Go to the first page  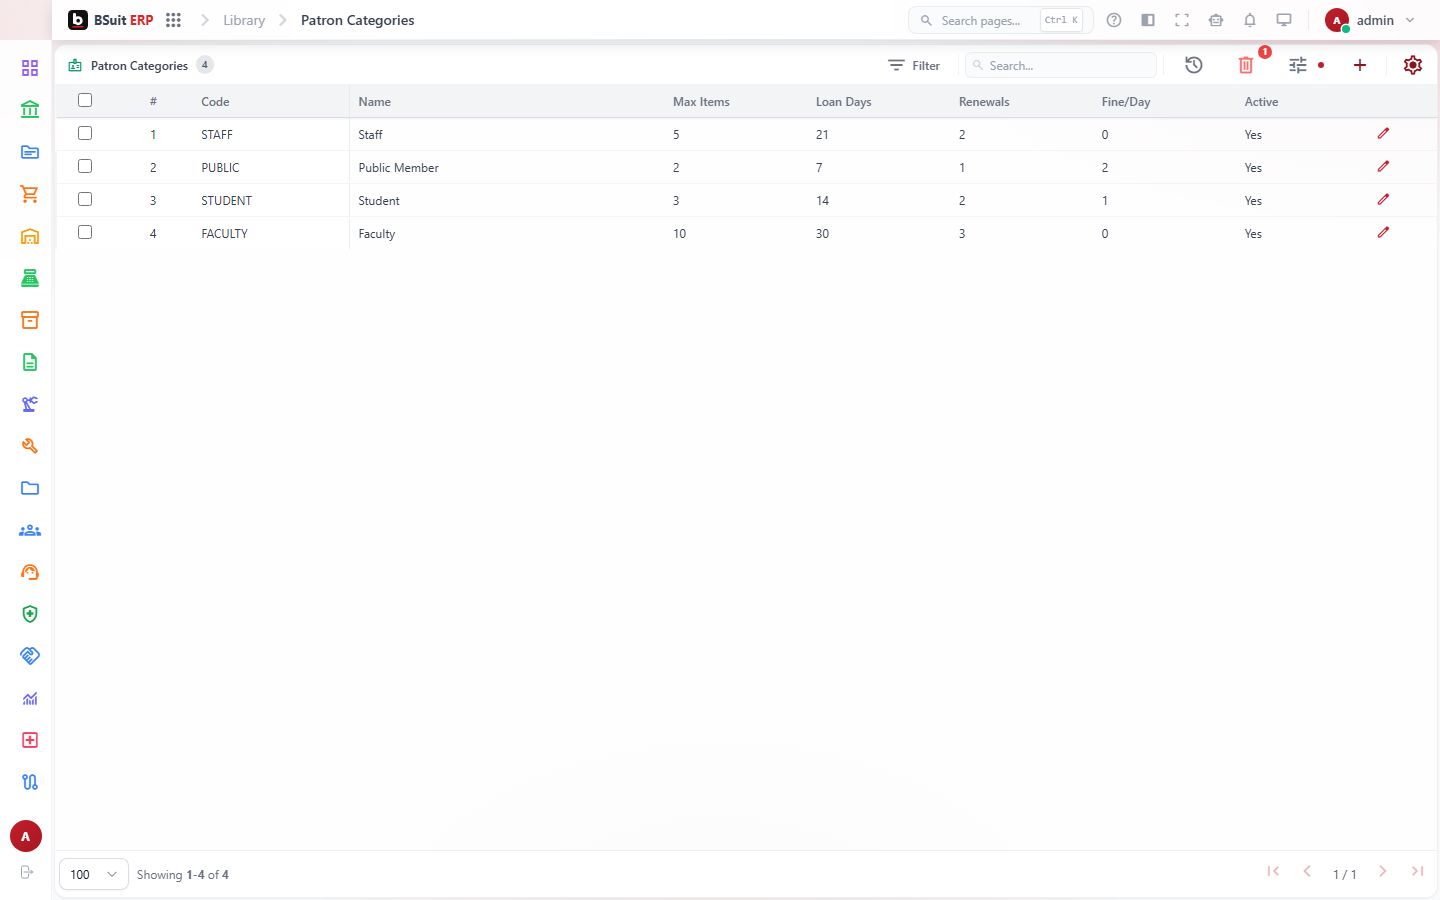click(x=1273, y=872)
